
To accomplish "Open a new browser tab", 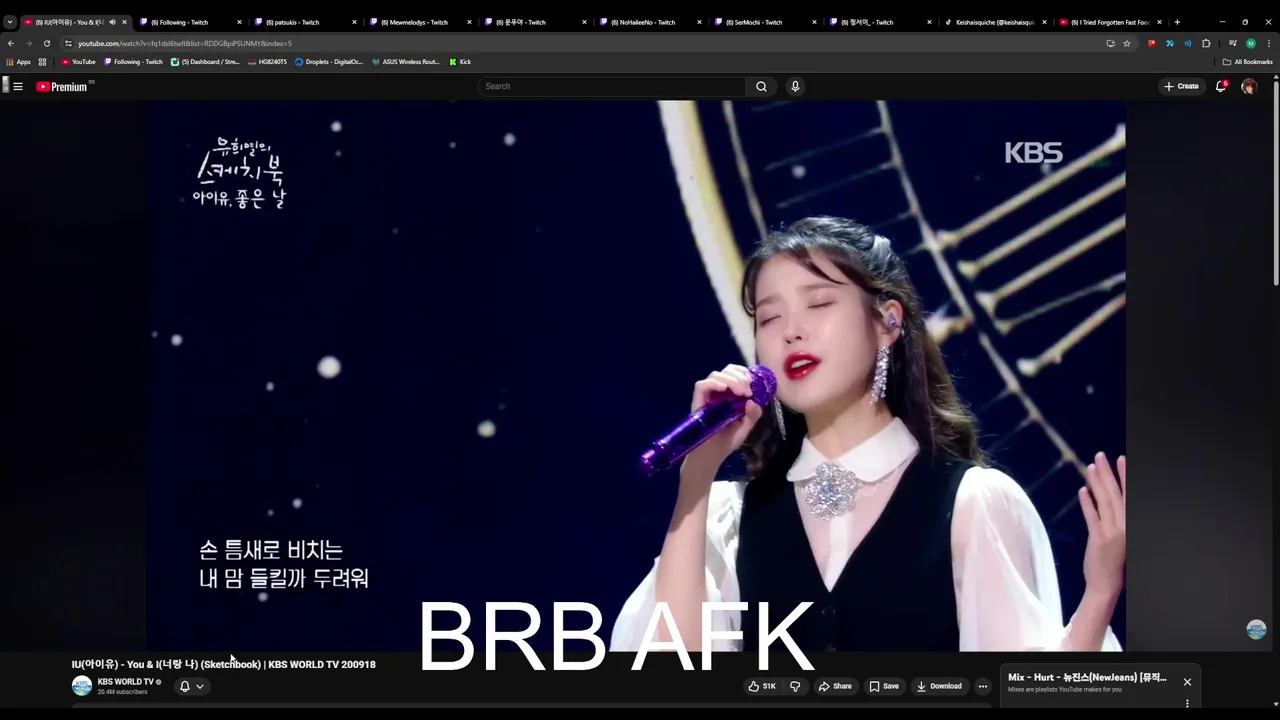I will coord(1177,22).
